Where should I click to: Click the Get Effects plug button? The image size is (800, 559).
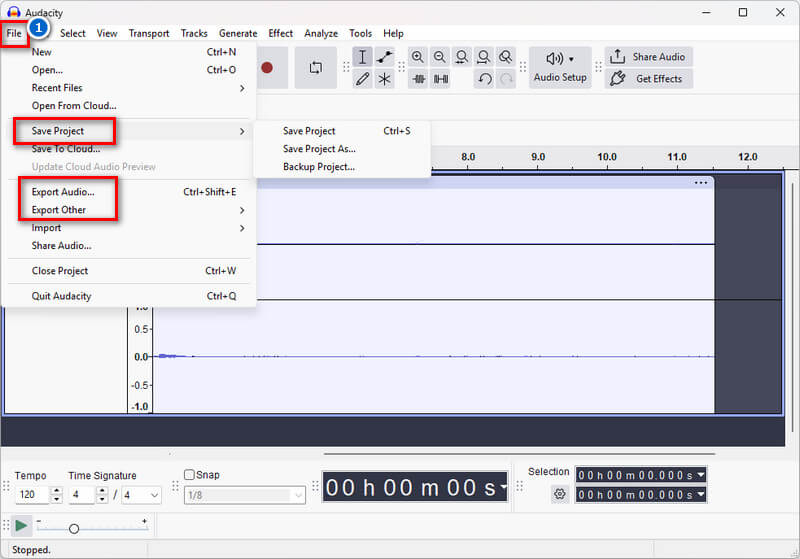pyautogui.click(x=648, y=79)
